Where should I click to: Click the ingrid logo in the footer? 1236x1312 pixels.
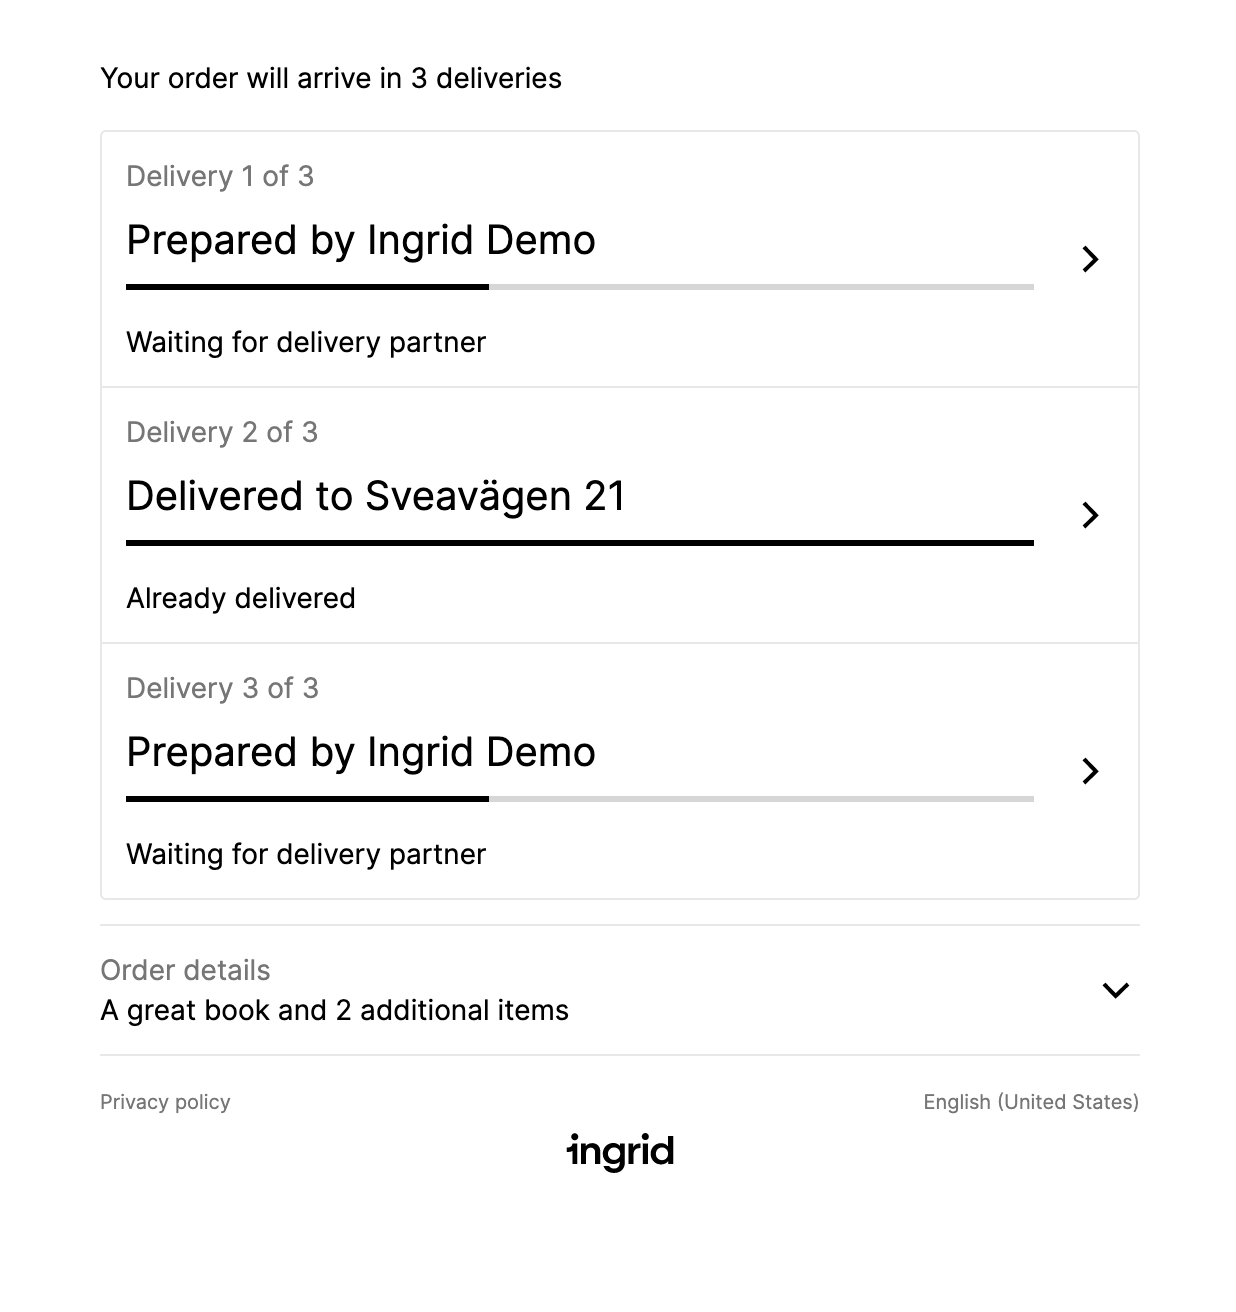[620, 1152]
